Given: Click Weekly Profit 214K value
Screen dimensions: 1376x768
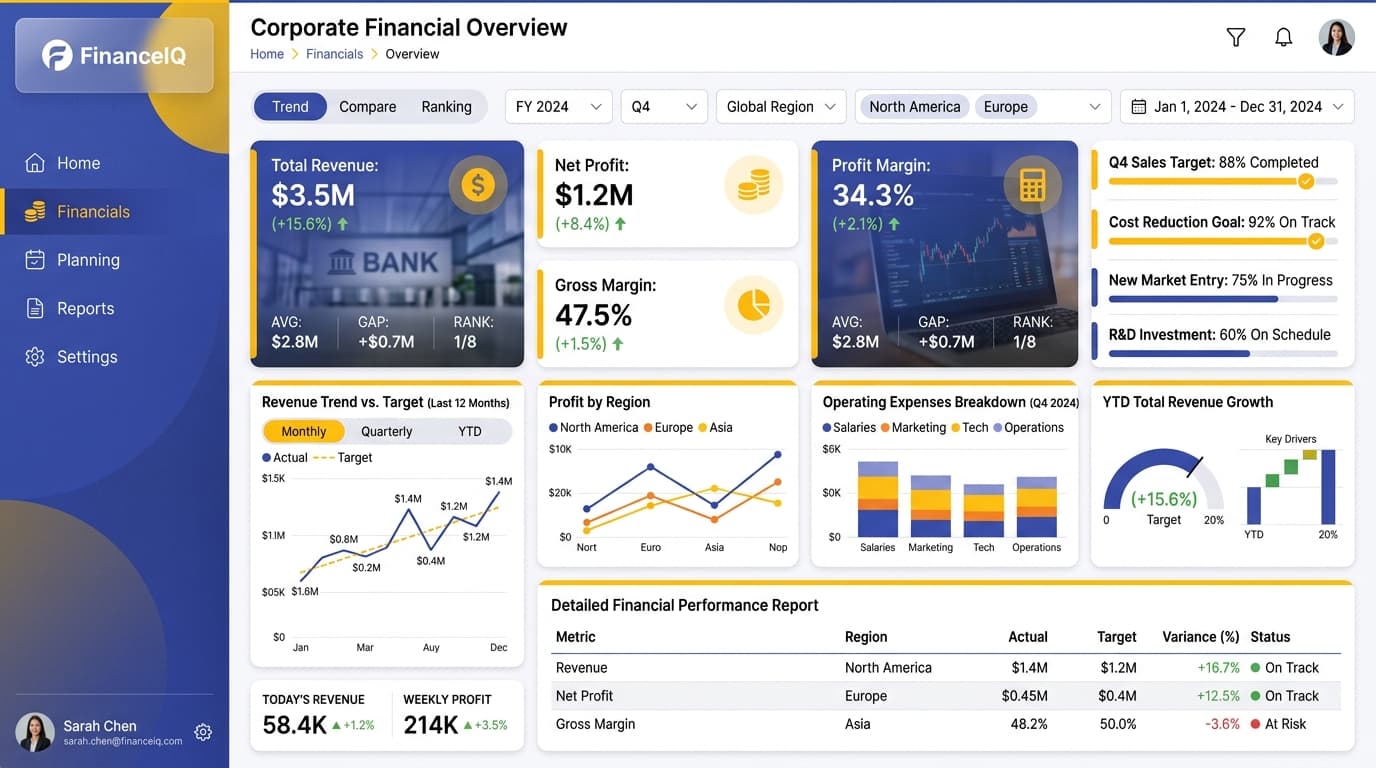Looking at the screenshot, I should pos(431,725).
